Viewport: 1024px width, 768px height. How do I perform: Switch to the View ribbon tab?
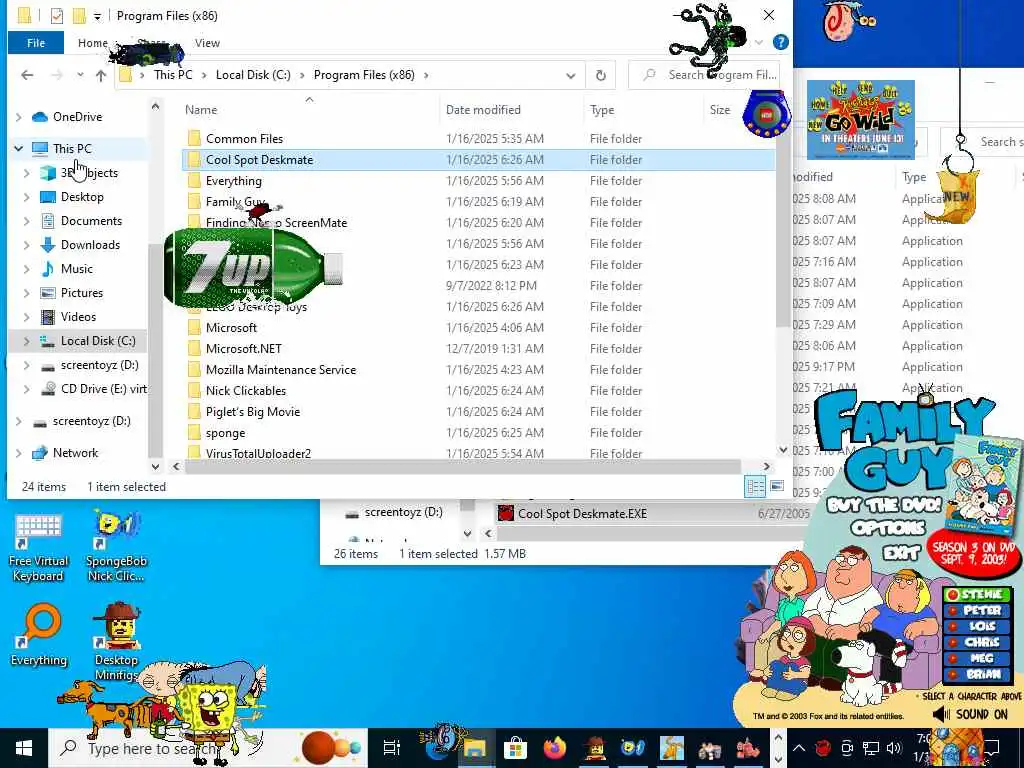point(207,42)
